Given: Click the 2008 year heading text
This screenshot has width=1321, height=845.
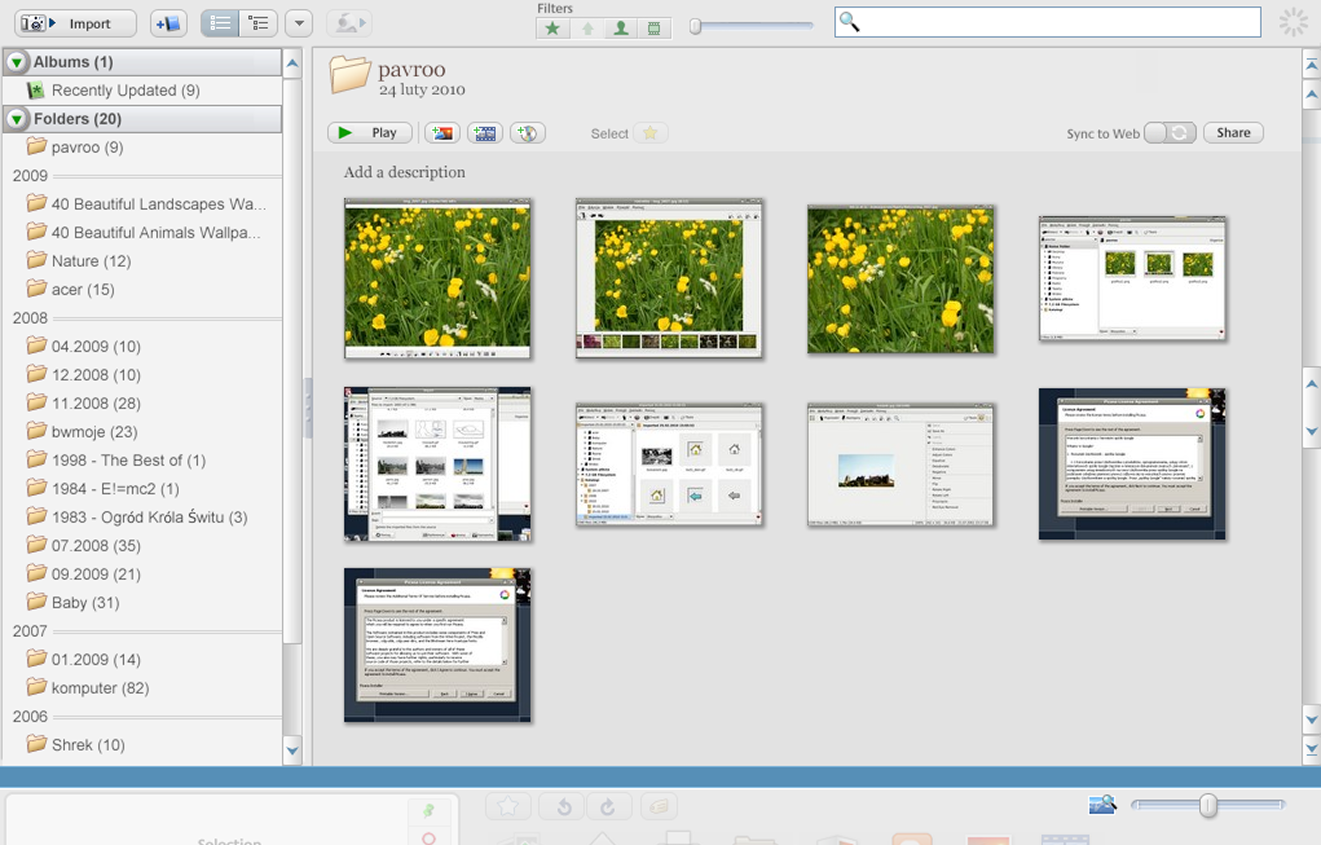Looking at the screenshot, I should click(30, 318).
